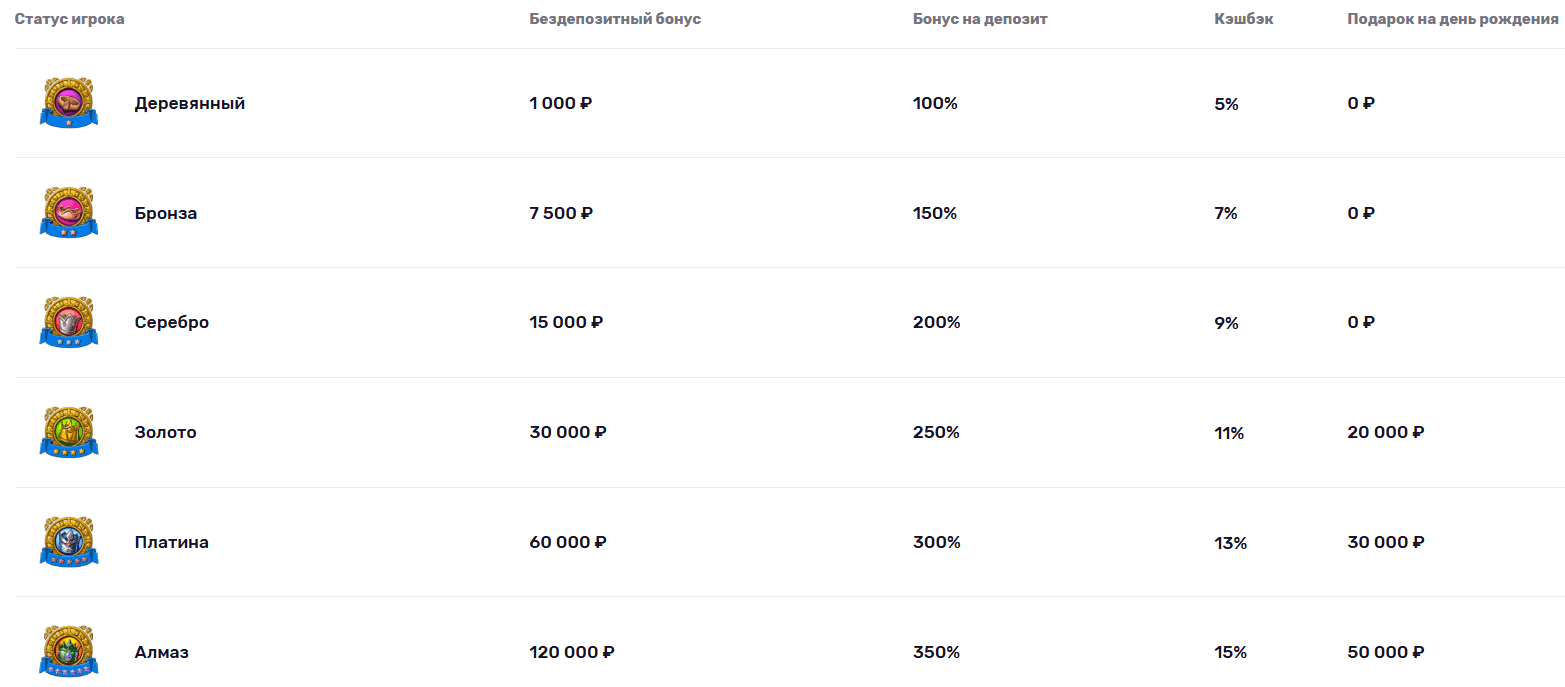Image resolution: width=1565 pixels, height=687 pixels.
Task: Click the Бронза status badge icon
Action: pyautogui.click(x=69, y=213)
